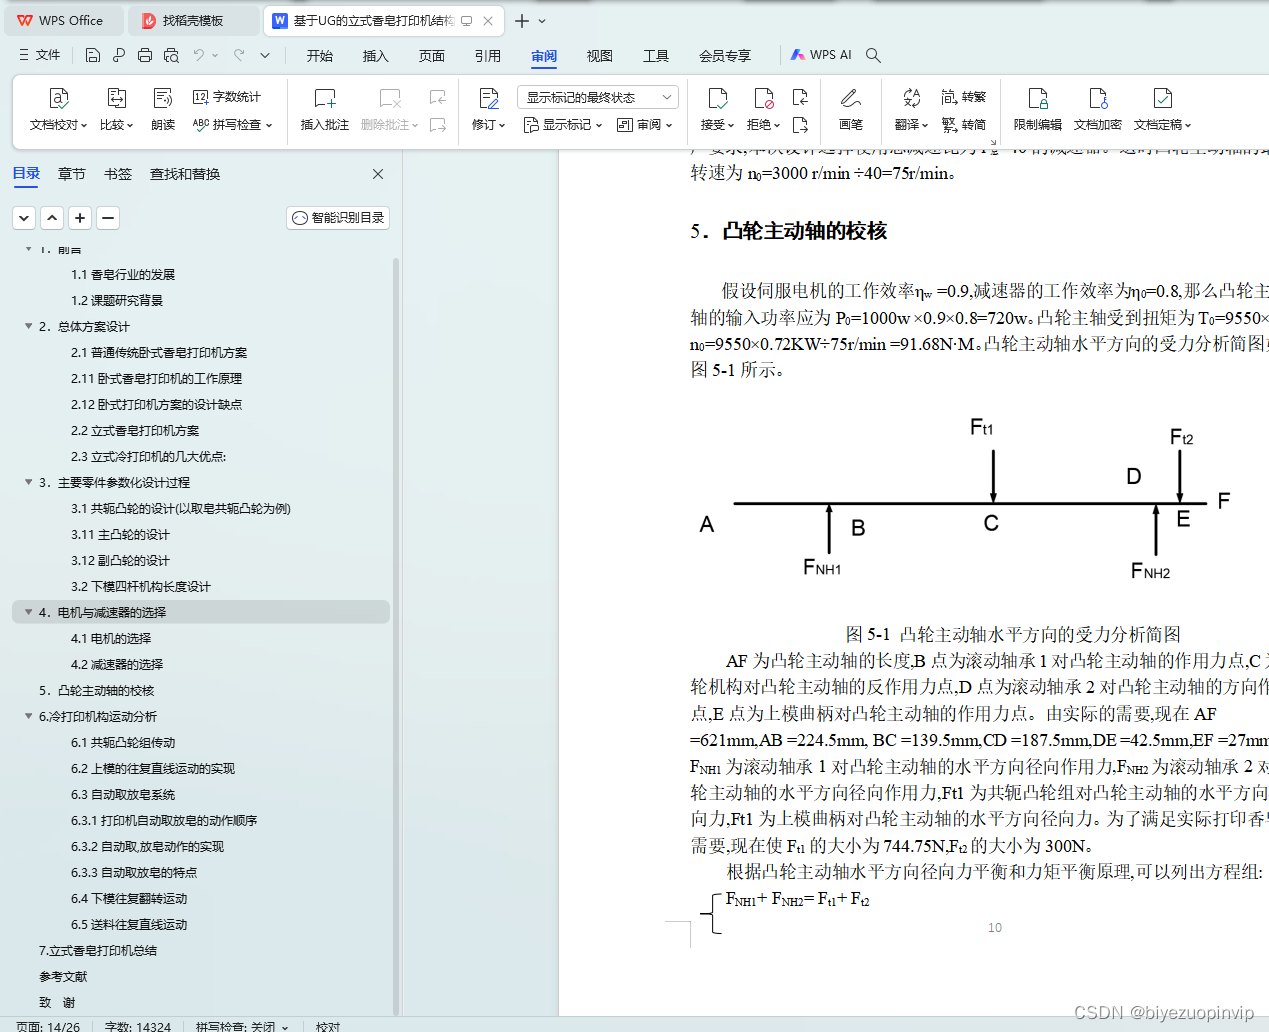Viewport: 1269px width, 1032px height.
Task: Click the 比较 compare documents icon
Action: pyautogui.click(x=116, y=98)
